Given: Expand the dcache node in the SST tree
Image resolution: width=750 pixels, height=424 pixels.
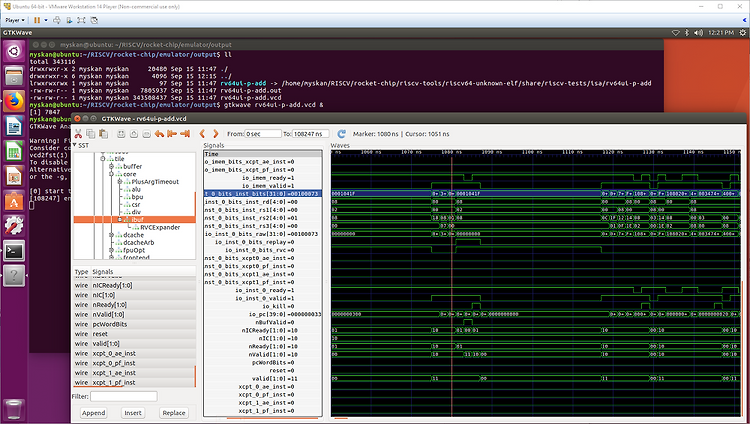Looking at the screenshot, I should click(x=111, y=235).
